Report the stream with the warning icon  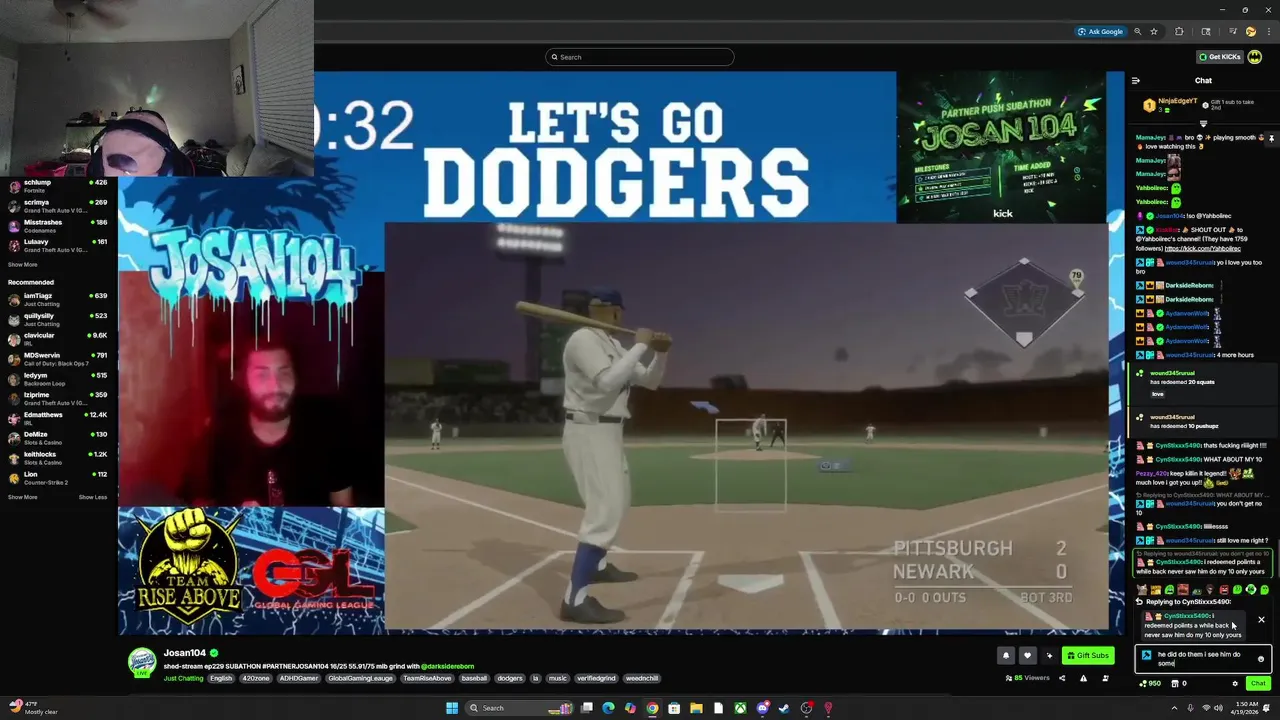click(x=1083, y=678)
